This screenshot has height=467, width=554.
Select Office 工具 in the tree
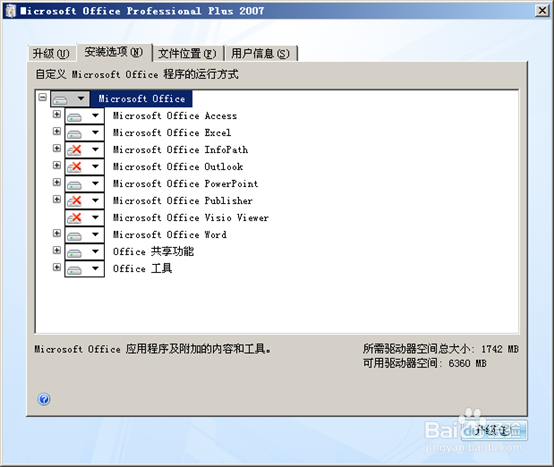[x=142, y=268]
